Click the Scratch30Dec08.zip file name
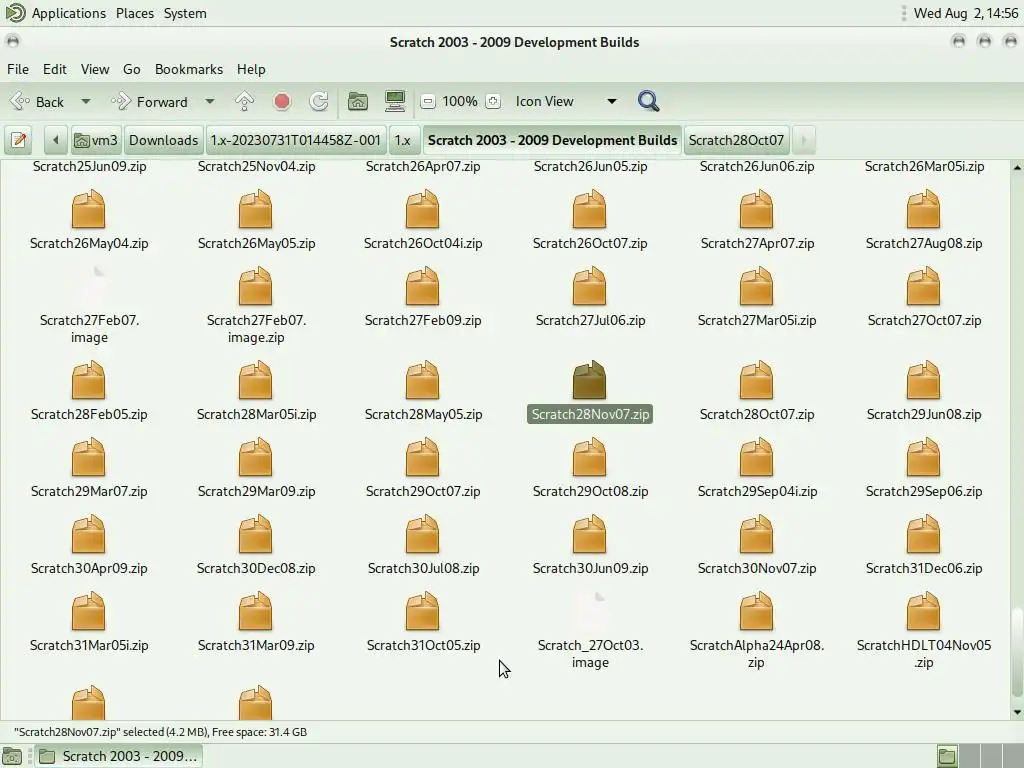The height and width of the screenshot is (768, 1024). [256, 568]
